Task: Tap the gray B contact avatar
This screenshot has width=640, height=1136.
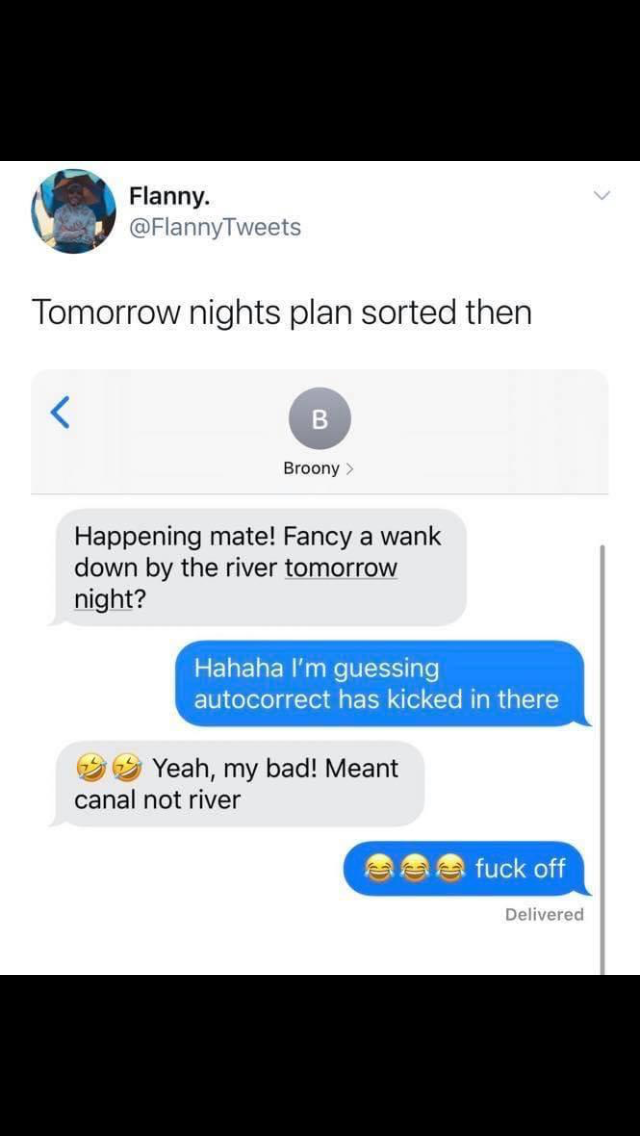Action: click(x=320, y=418)
